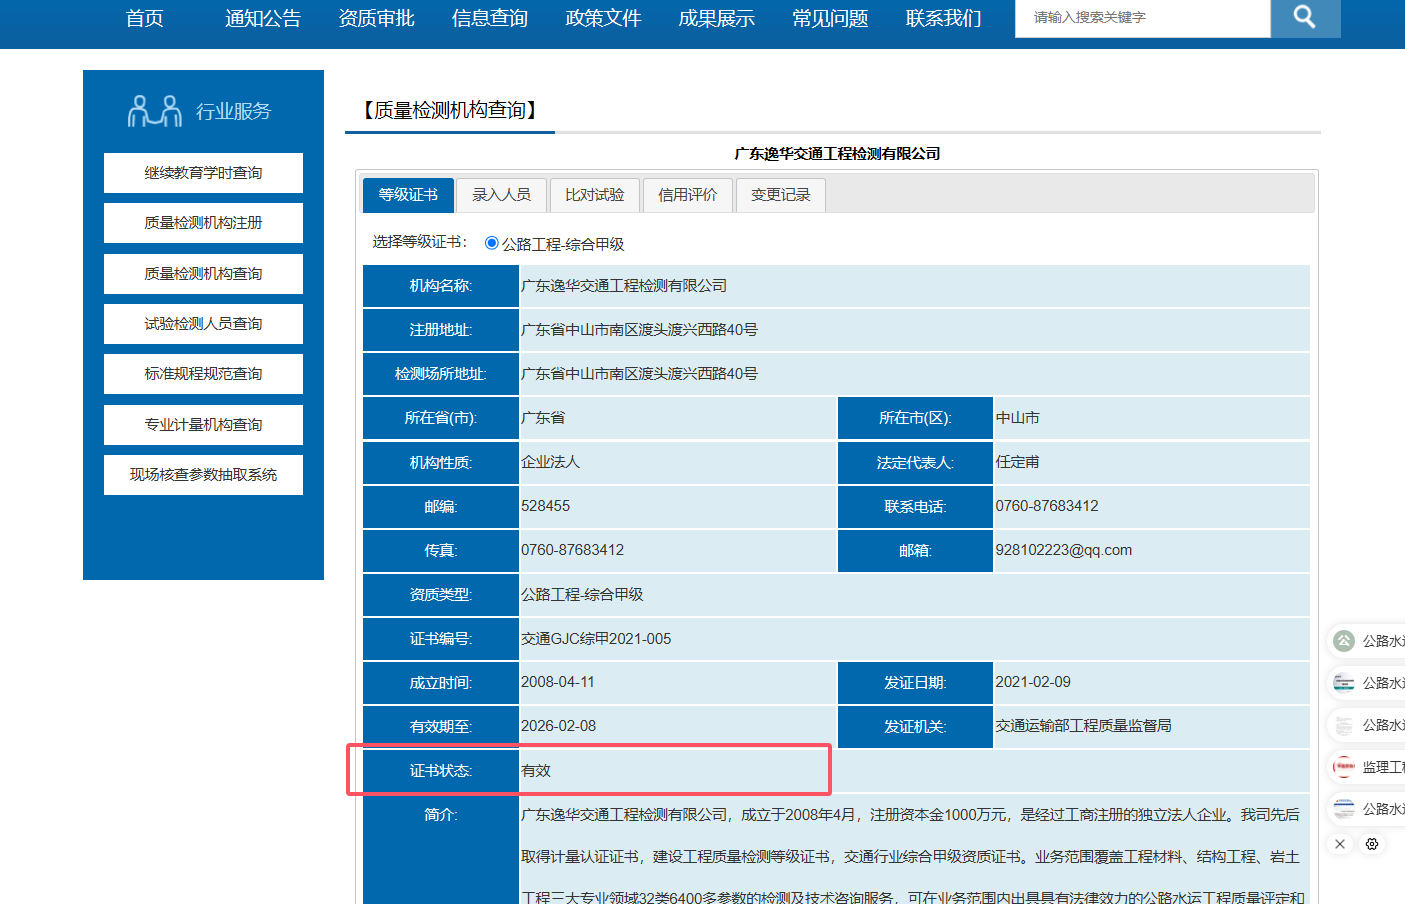Switch to the 等级证书 tab
The width and height of the screenshot is (1405, 905).
pos(408,195)
